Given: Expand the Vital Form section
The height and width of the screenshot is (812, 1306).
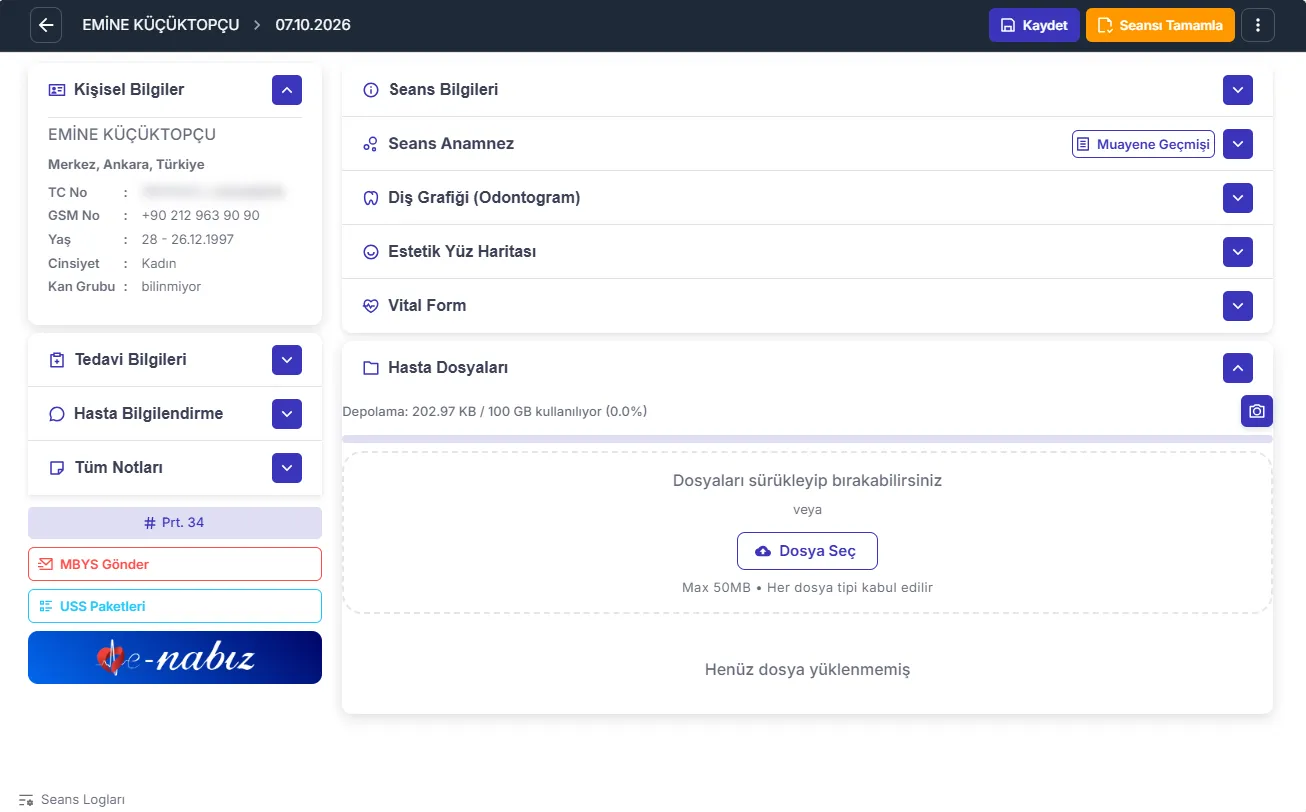Looking at the screenshot, I should coord(1238,306).
